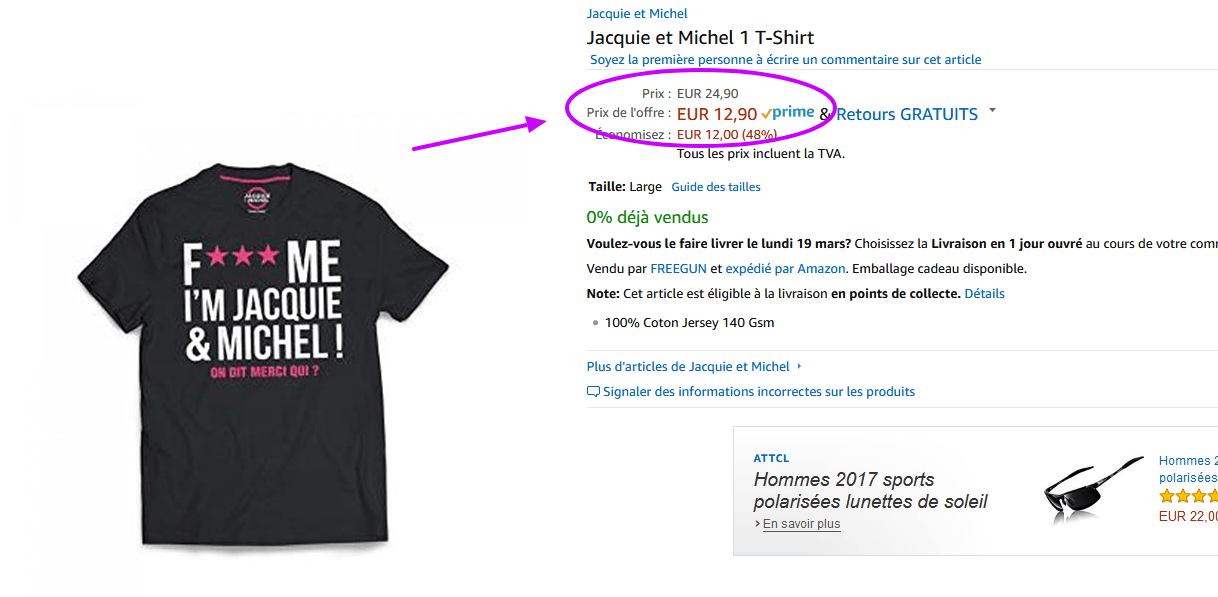Open the Jacquie et Michel brand link
Viewport: 1218px width, 597px height.
[x=637, y=13]
